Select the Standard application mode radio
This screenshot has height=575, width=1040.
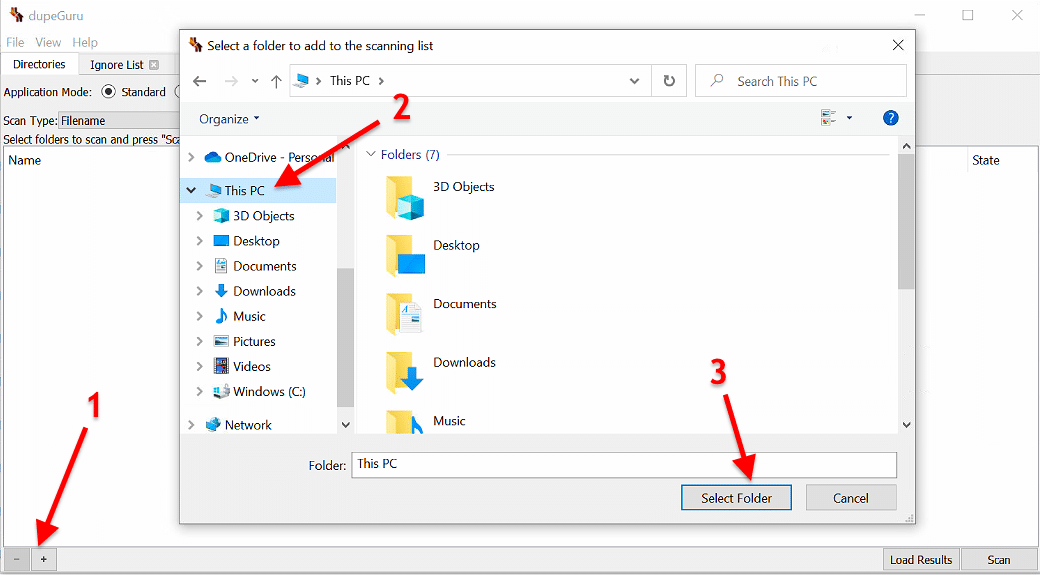coord(109,92)
